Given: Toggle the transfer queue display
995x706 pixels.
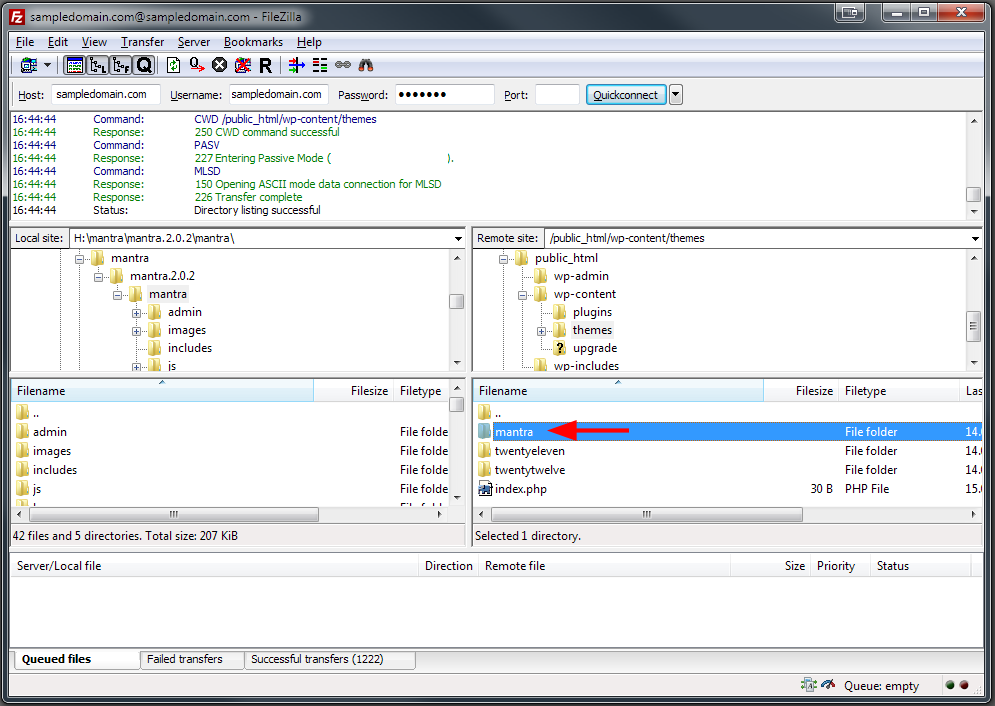Looking at the screenshot, I should tap(144, 65).
